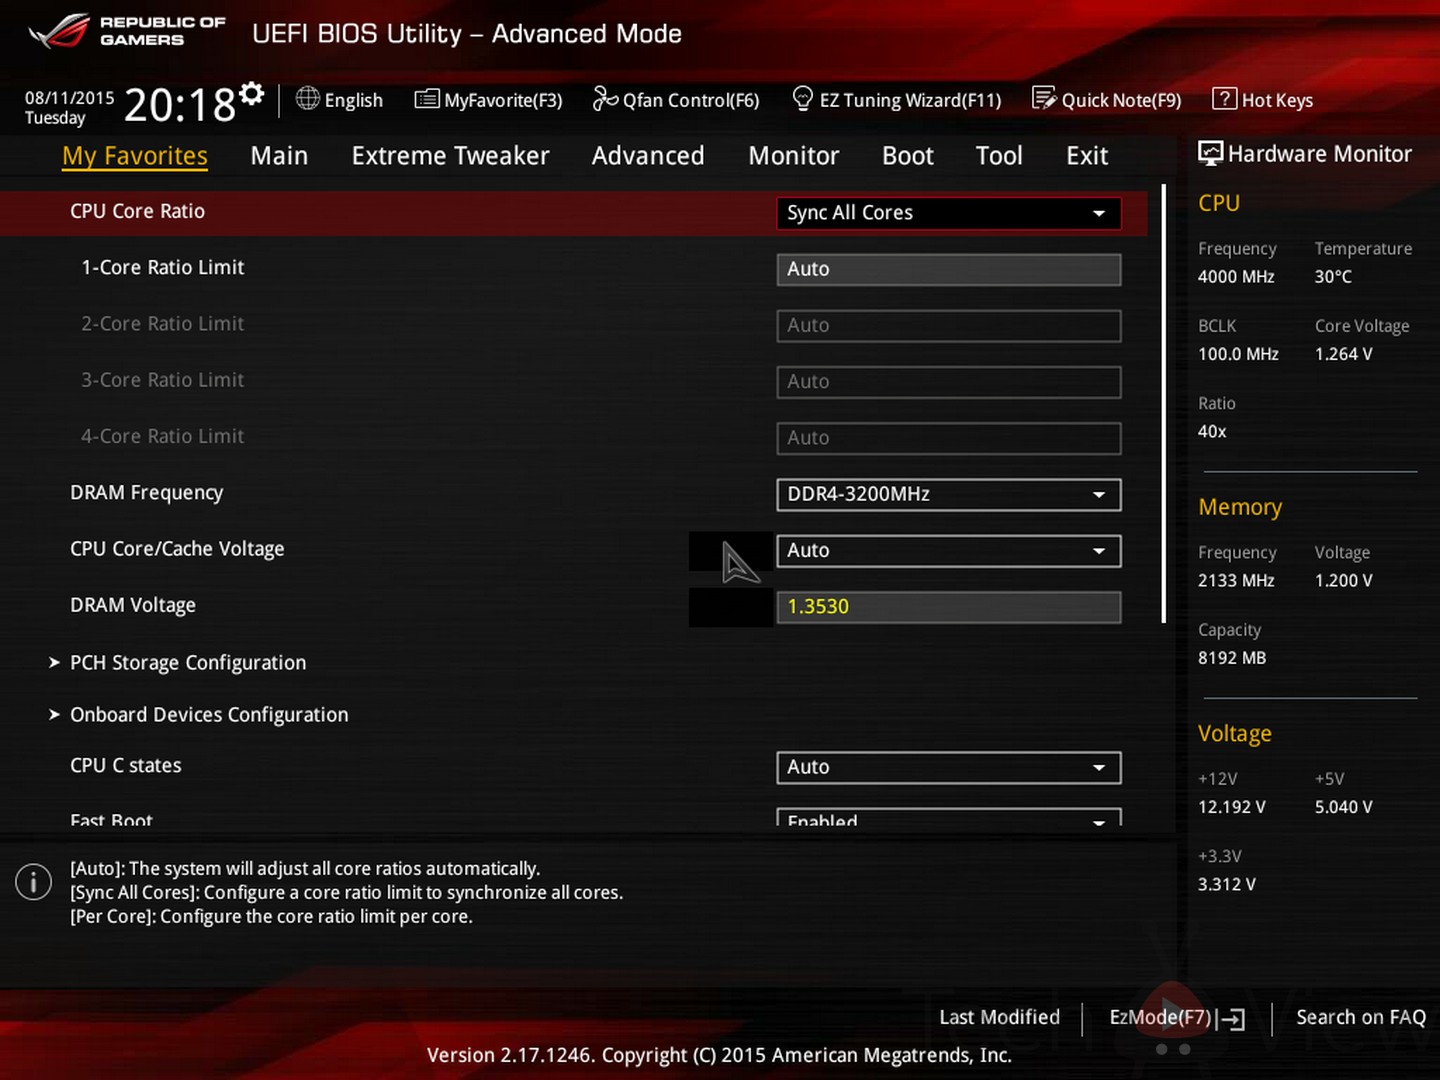Click the ROG Republic of Gamers logo
1440x1080 pixels.
(x=127, y=32)
